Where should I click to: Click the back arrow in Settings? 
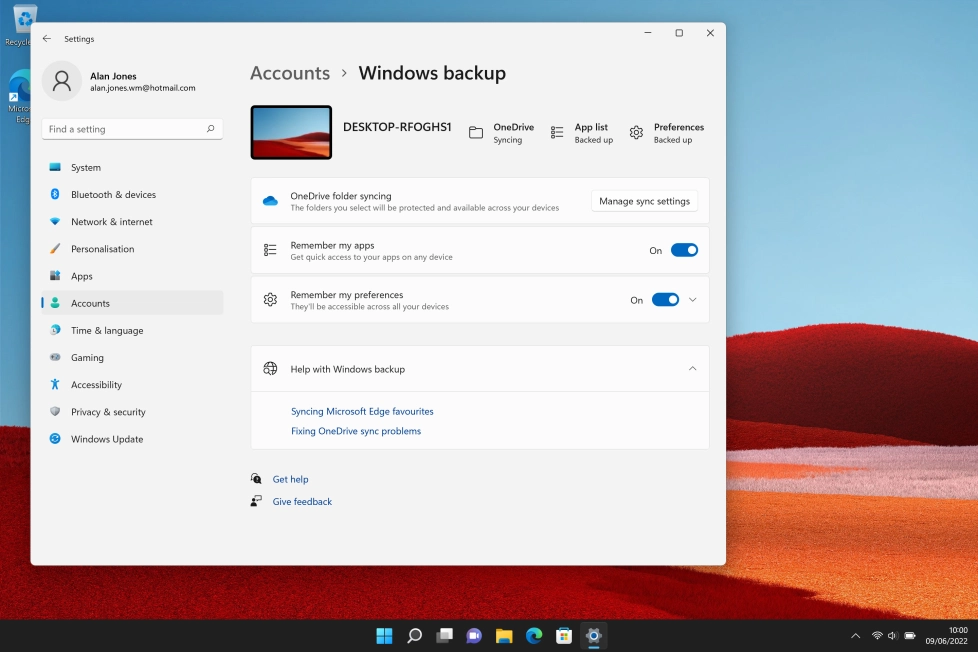click(x=46, y=39)
